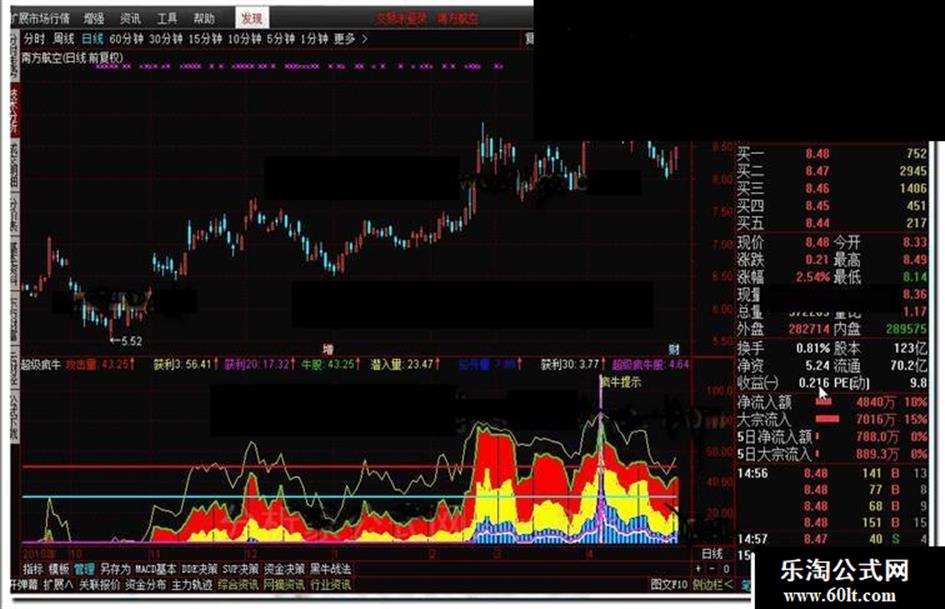Click the 超级疯牛 indicator name
This screenshot has height=609, width=945.
tap(41, 365)
